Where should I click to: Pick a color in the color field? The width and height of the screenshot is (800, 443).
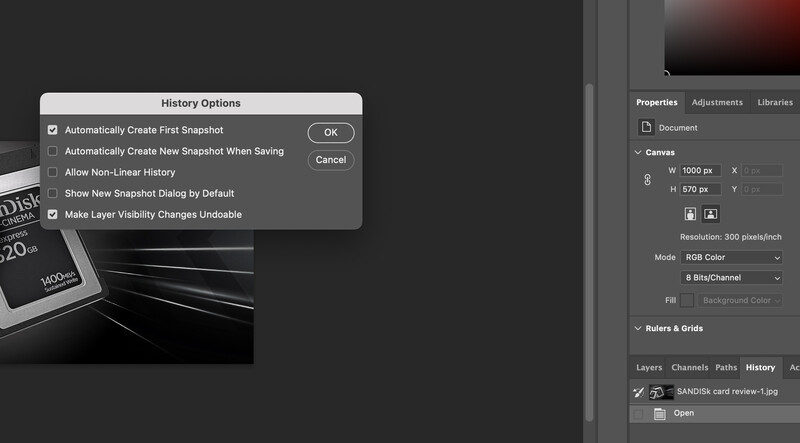pos(732,37)
